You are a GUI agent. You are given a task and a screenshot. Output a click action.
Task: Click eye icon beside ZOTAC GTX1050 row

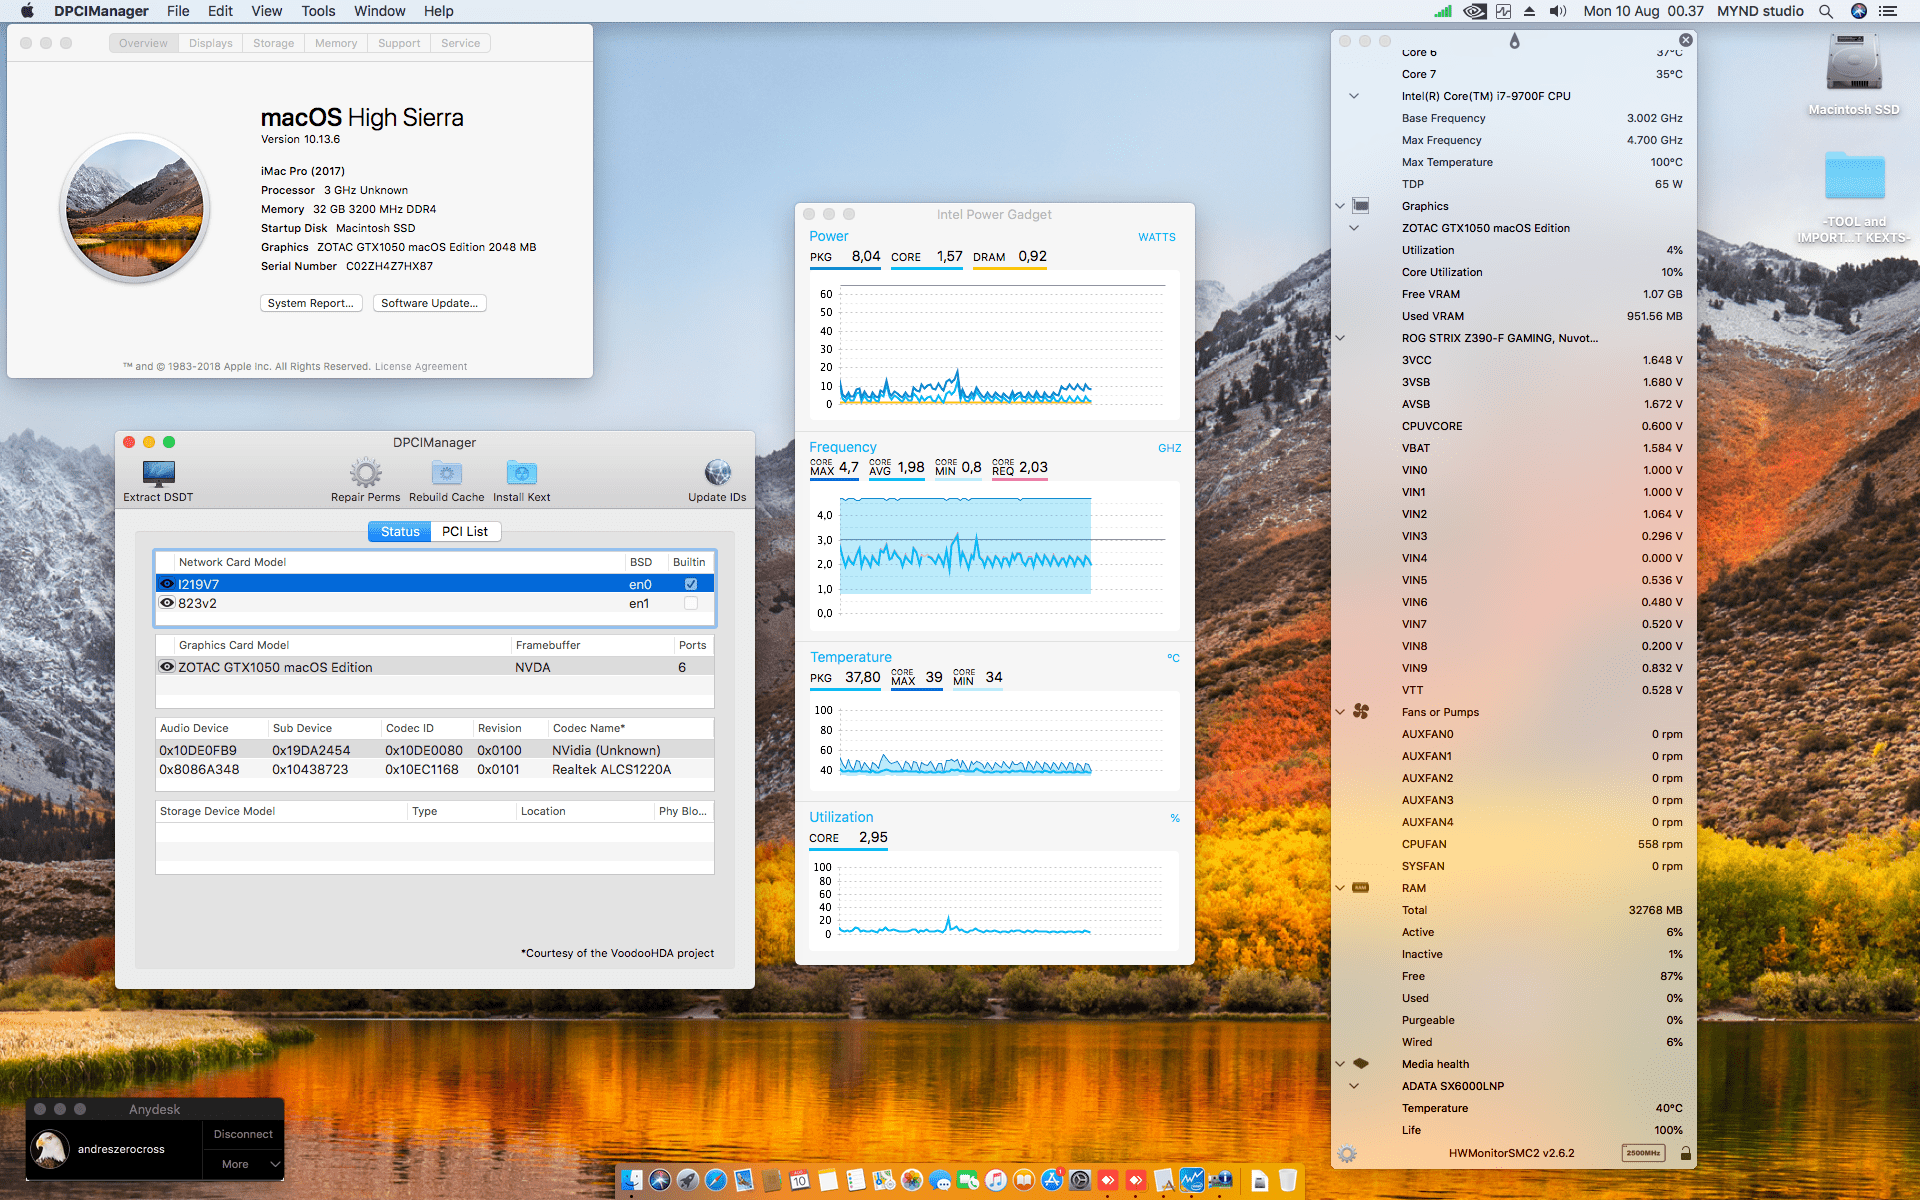point(167,667)
